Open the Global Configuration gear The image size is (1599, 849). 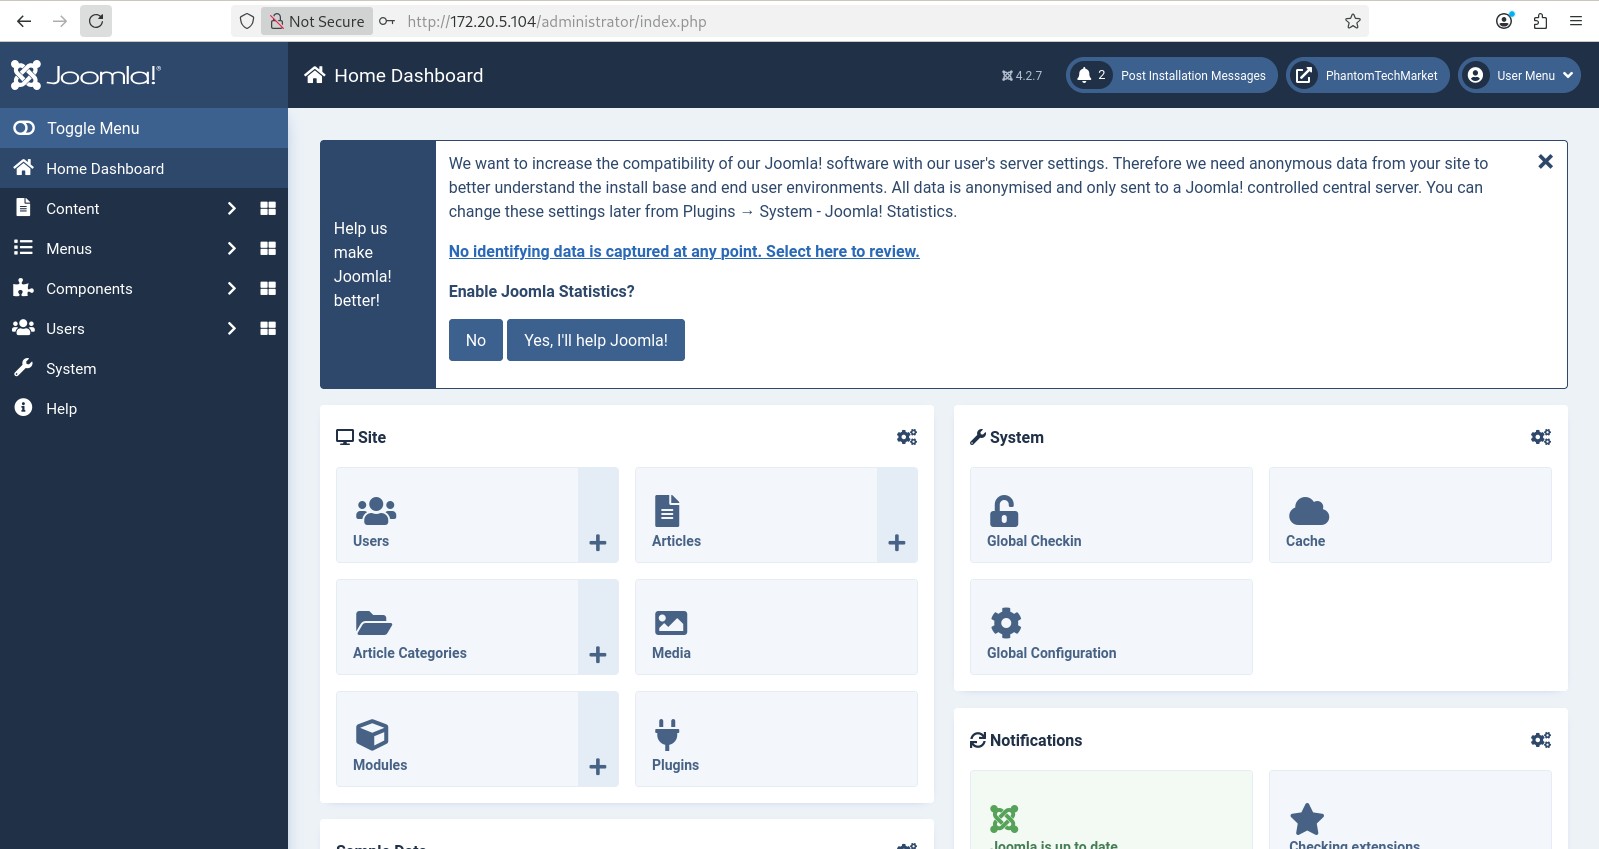click(1111, 627)
